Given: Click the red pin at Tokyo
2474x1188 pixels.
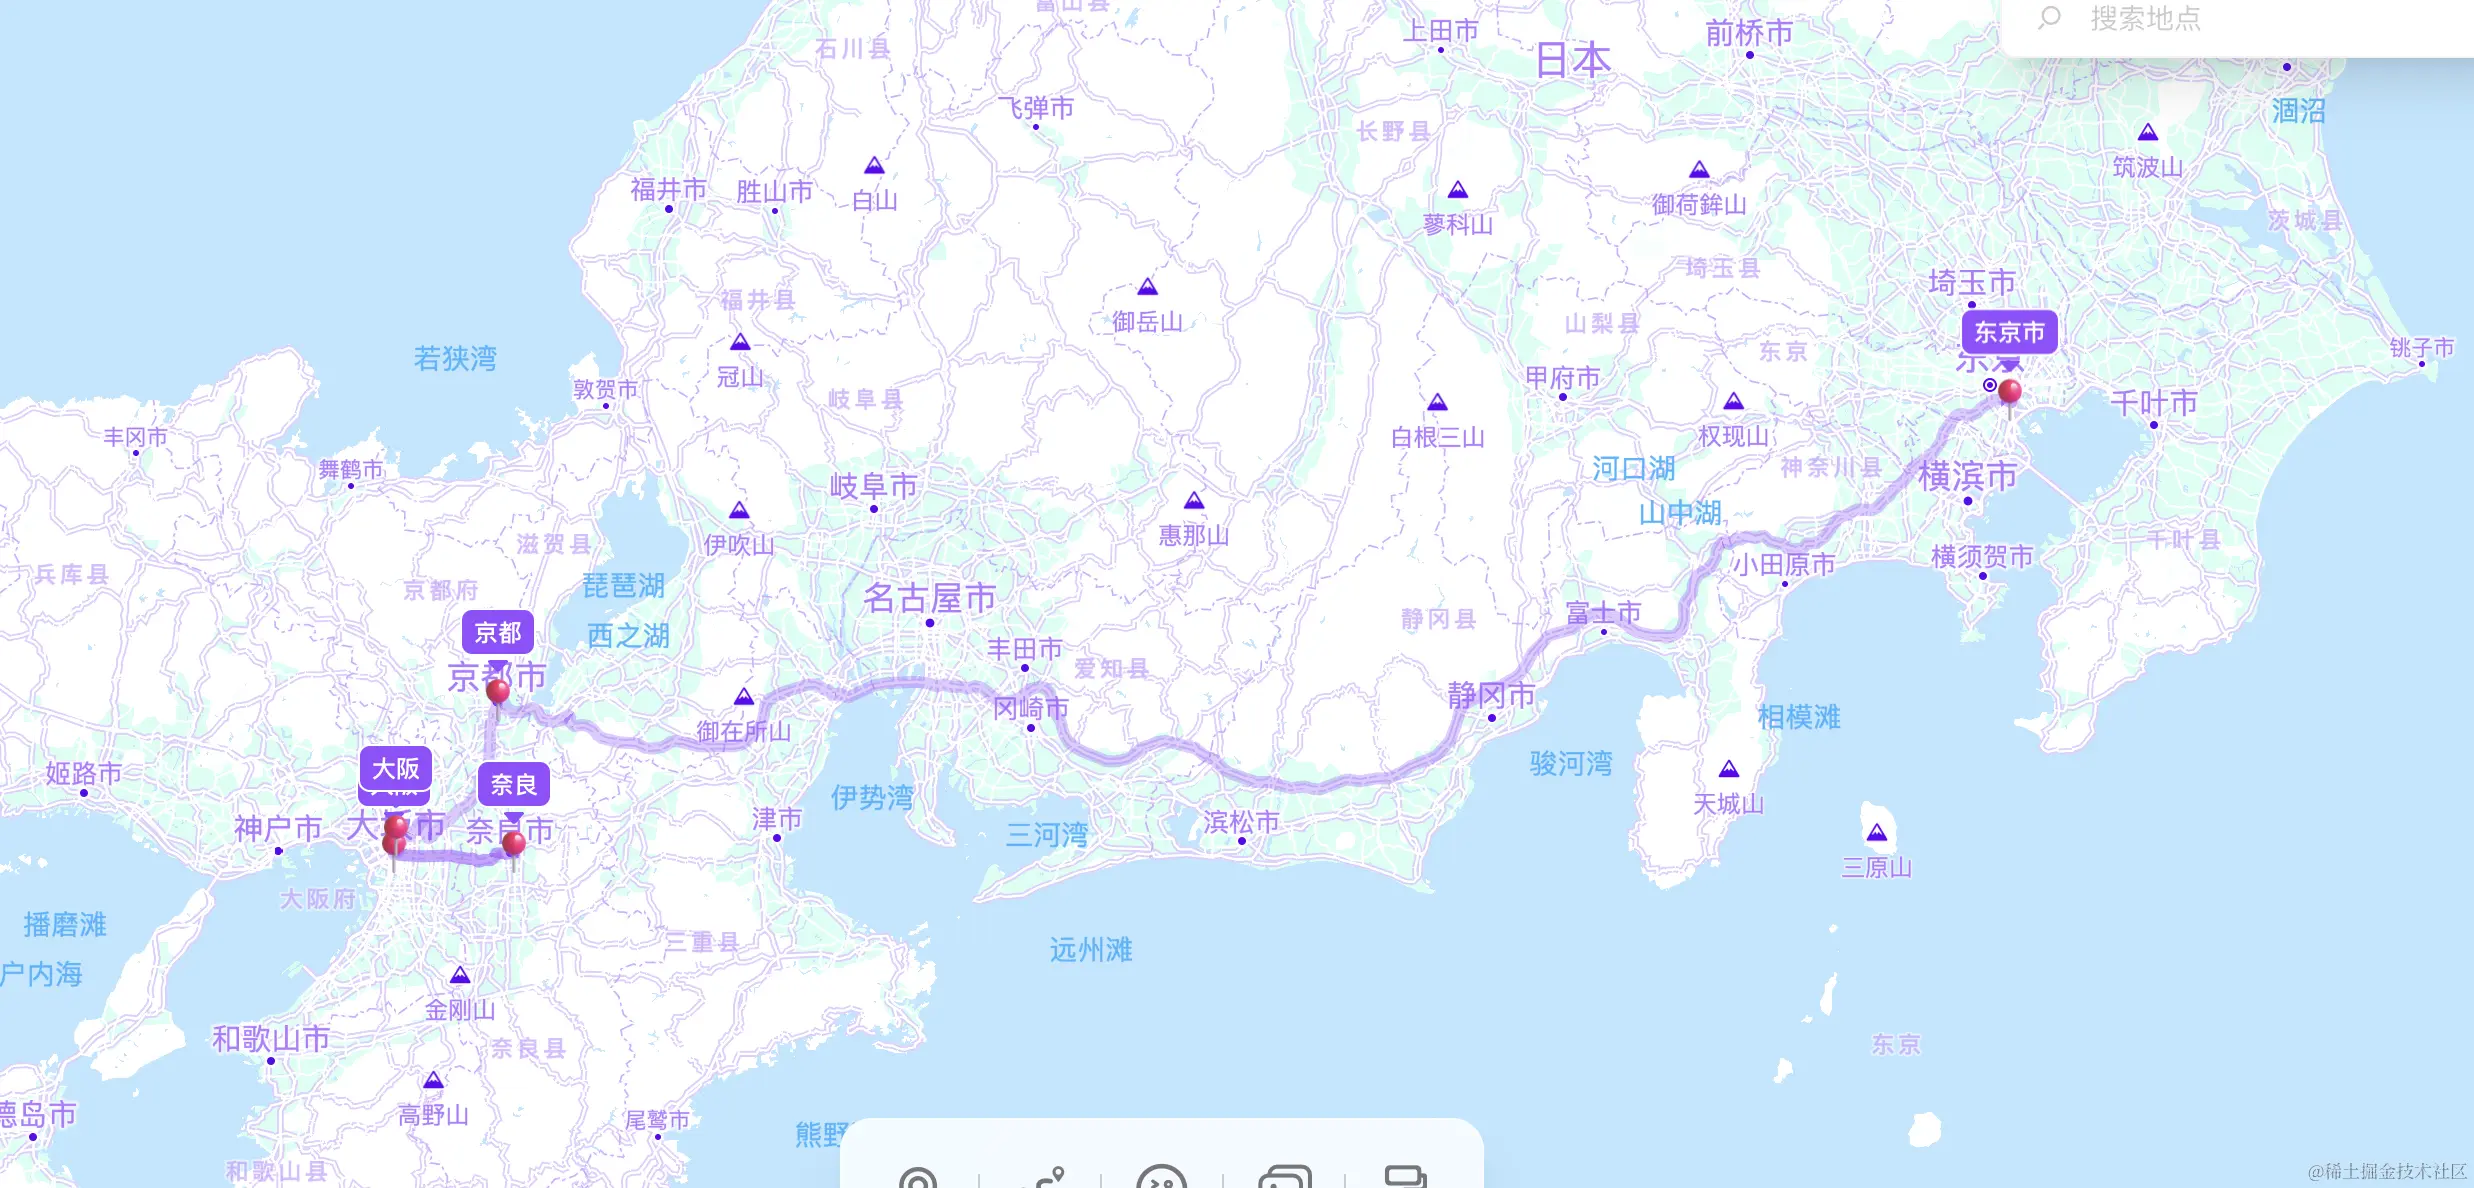Looking at the screenshot, I should [2009, 391].
